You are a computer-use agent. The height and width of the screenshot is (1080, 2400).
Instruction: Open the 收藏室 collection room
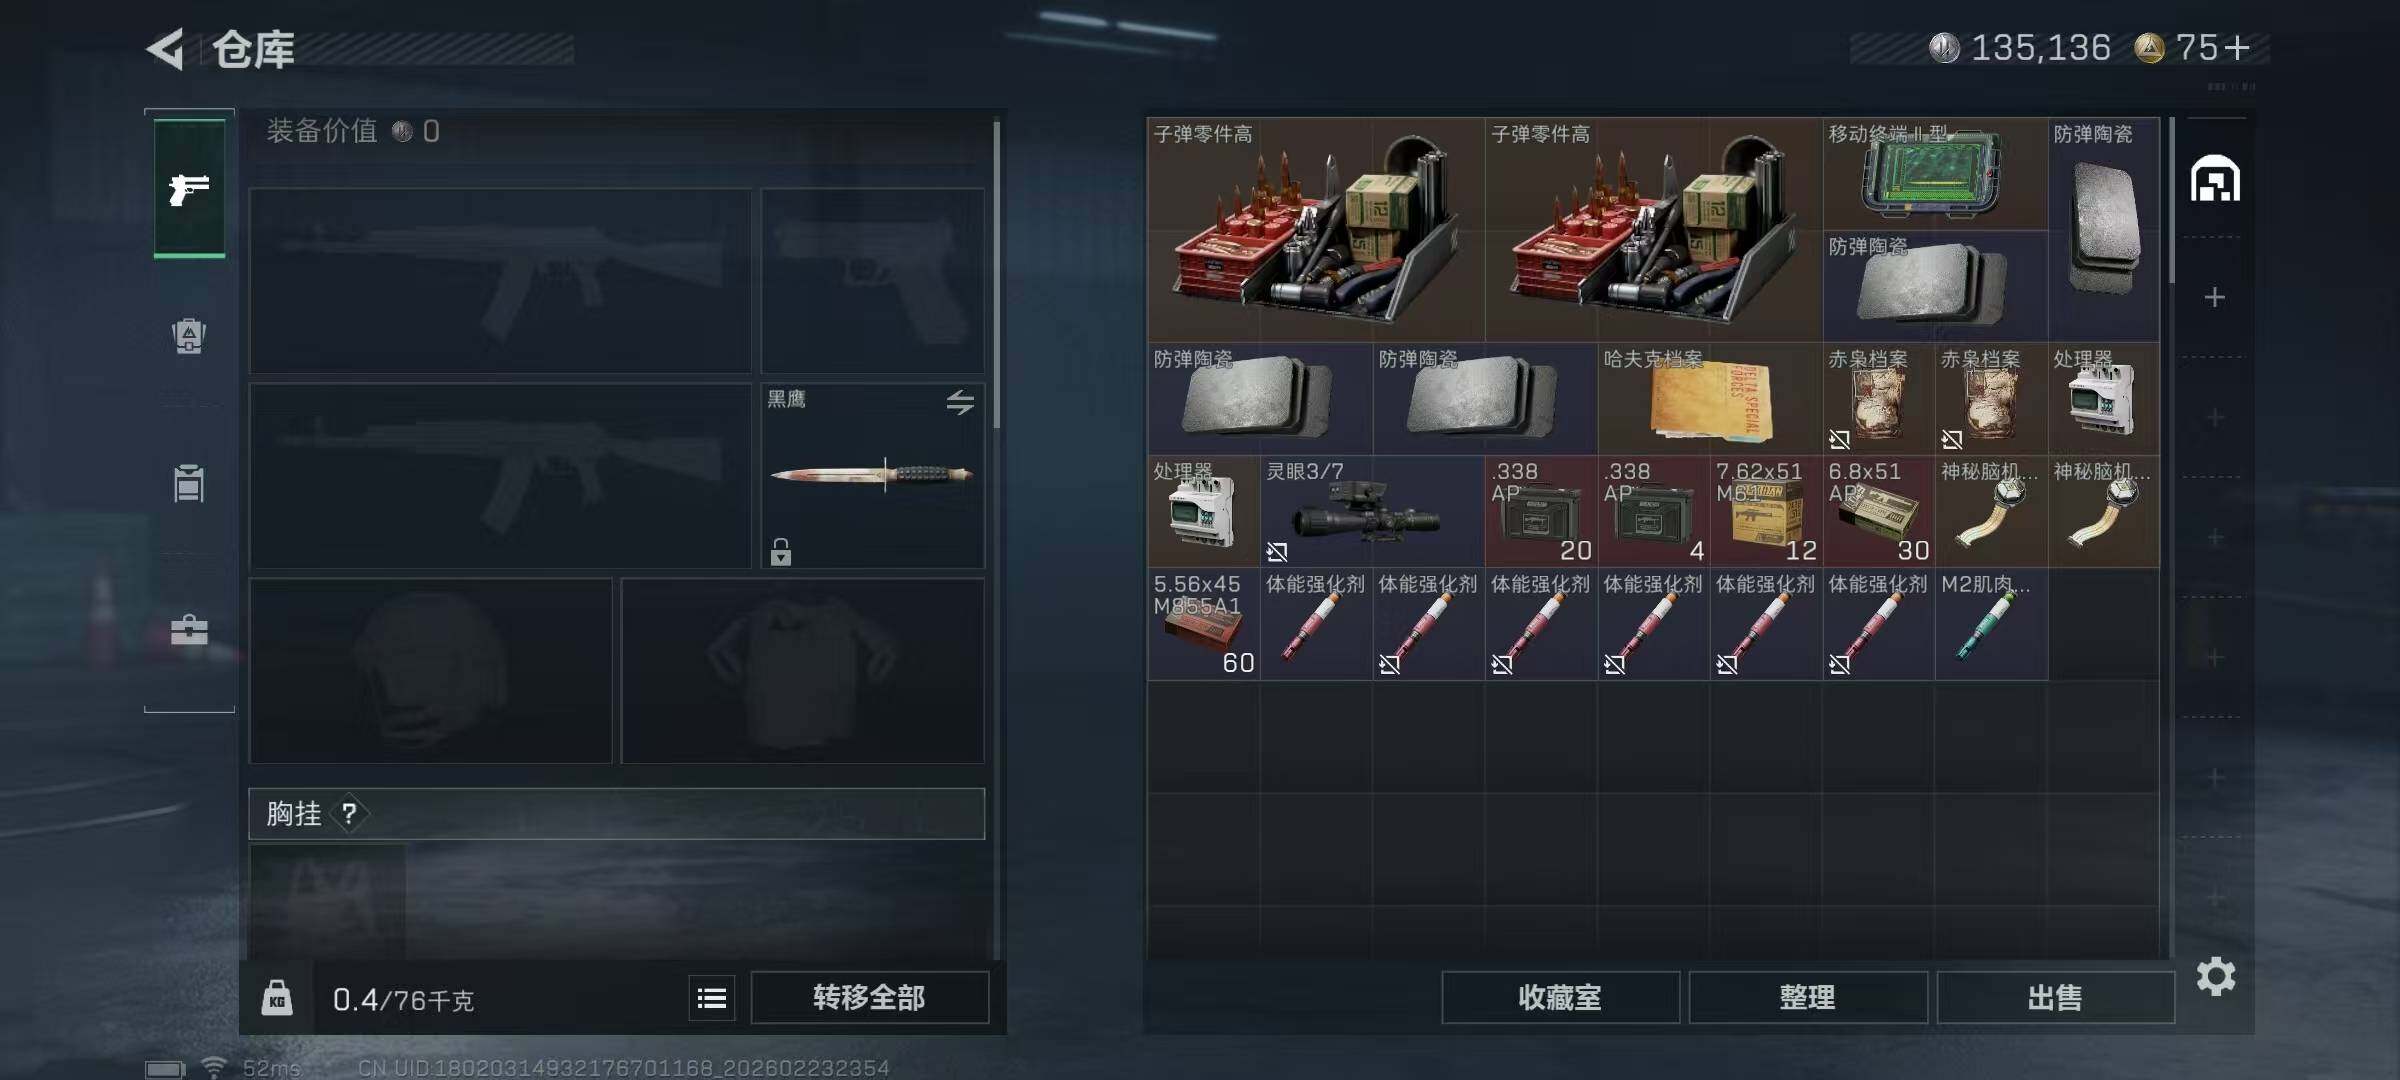[x=1560, y=997]
